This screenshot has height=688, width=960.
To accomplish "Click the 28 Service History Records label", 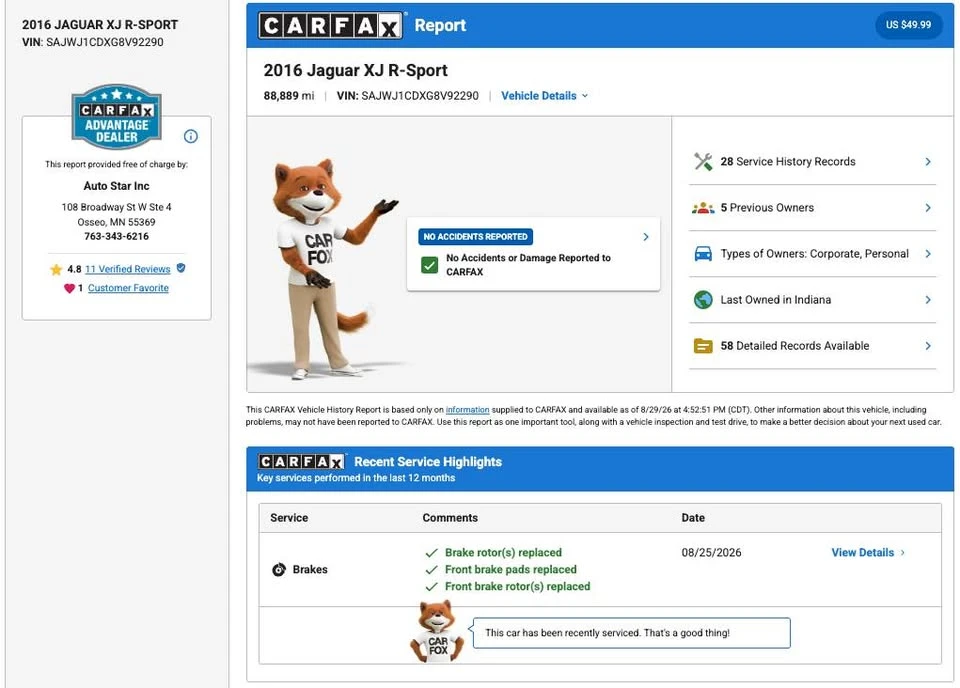I will tap(788, 162).
